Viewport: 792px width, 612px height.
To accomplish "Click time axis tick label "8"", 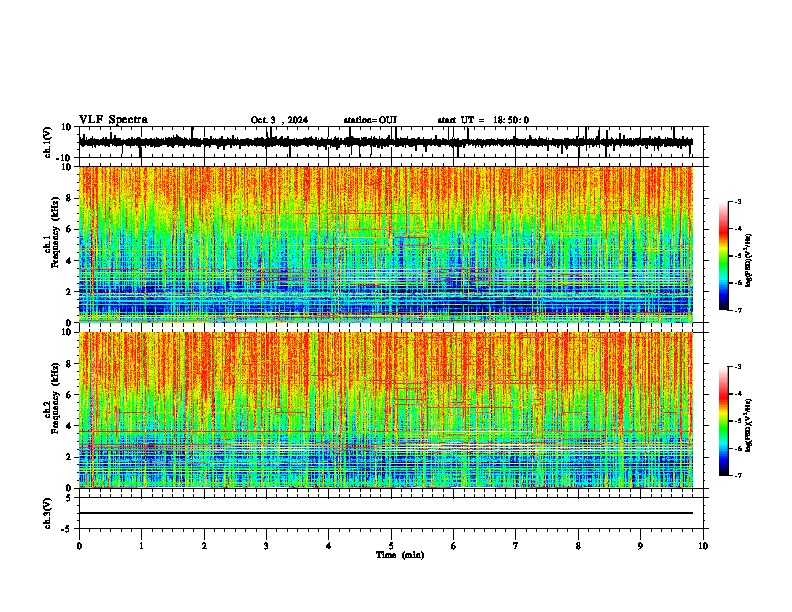I will [578, 546].
